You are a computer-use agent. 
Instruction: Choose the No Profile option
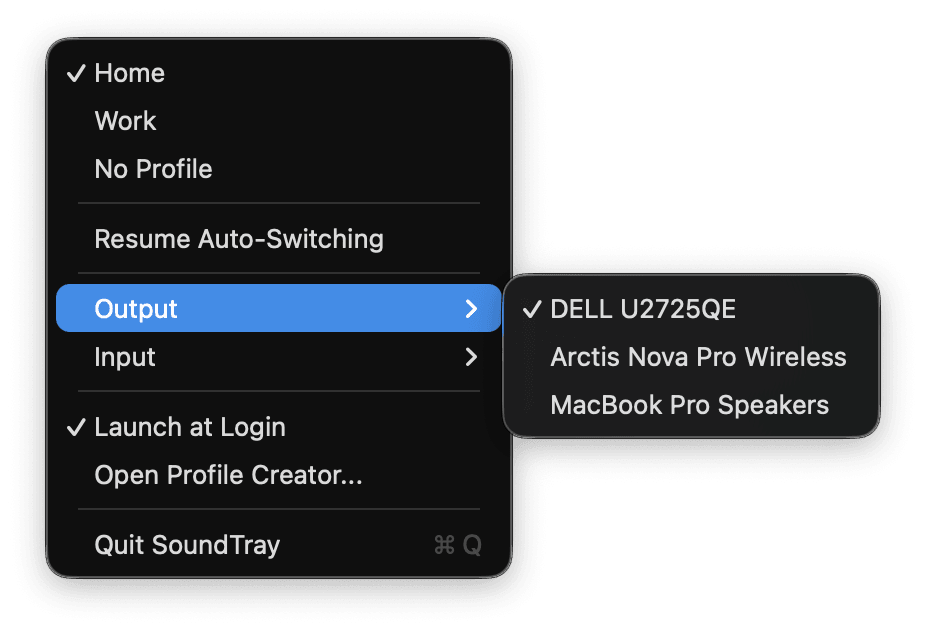click(278, 169)
